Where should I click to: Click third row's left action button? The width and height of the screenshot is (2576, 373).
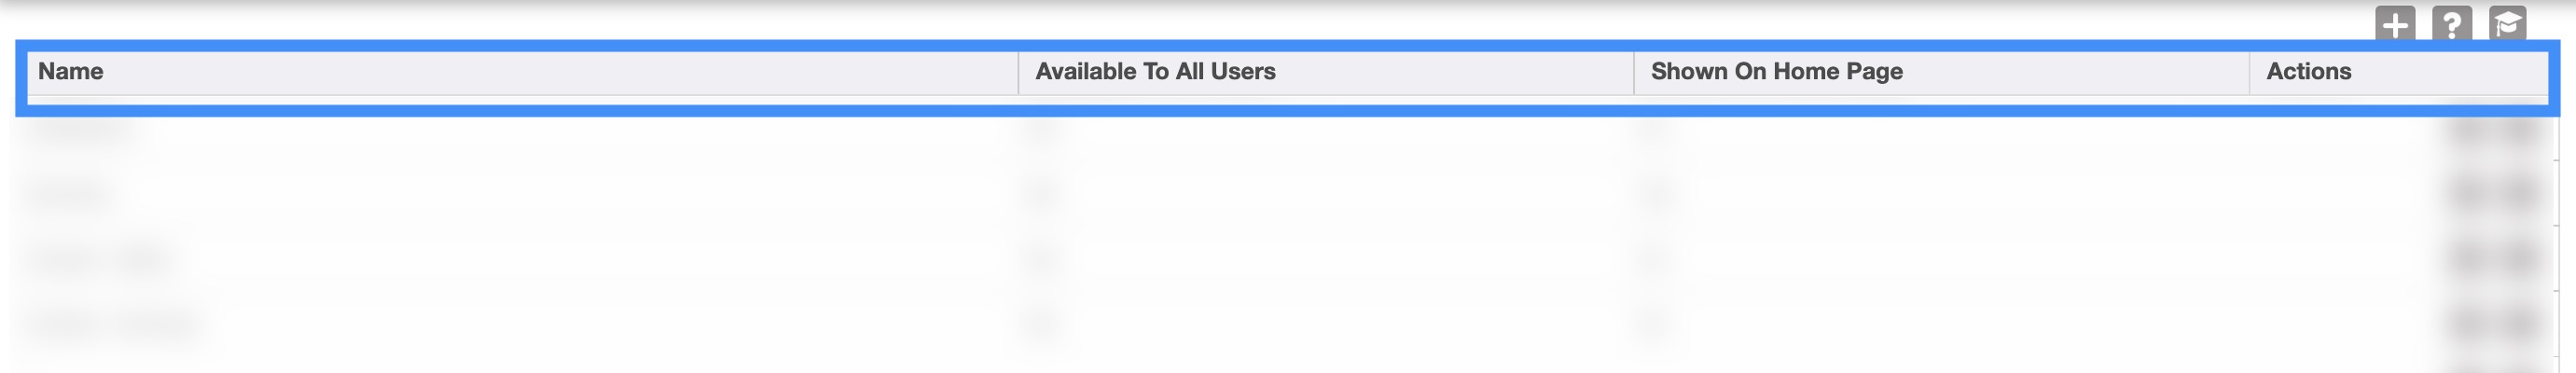(x=2470, y=259)
